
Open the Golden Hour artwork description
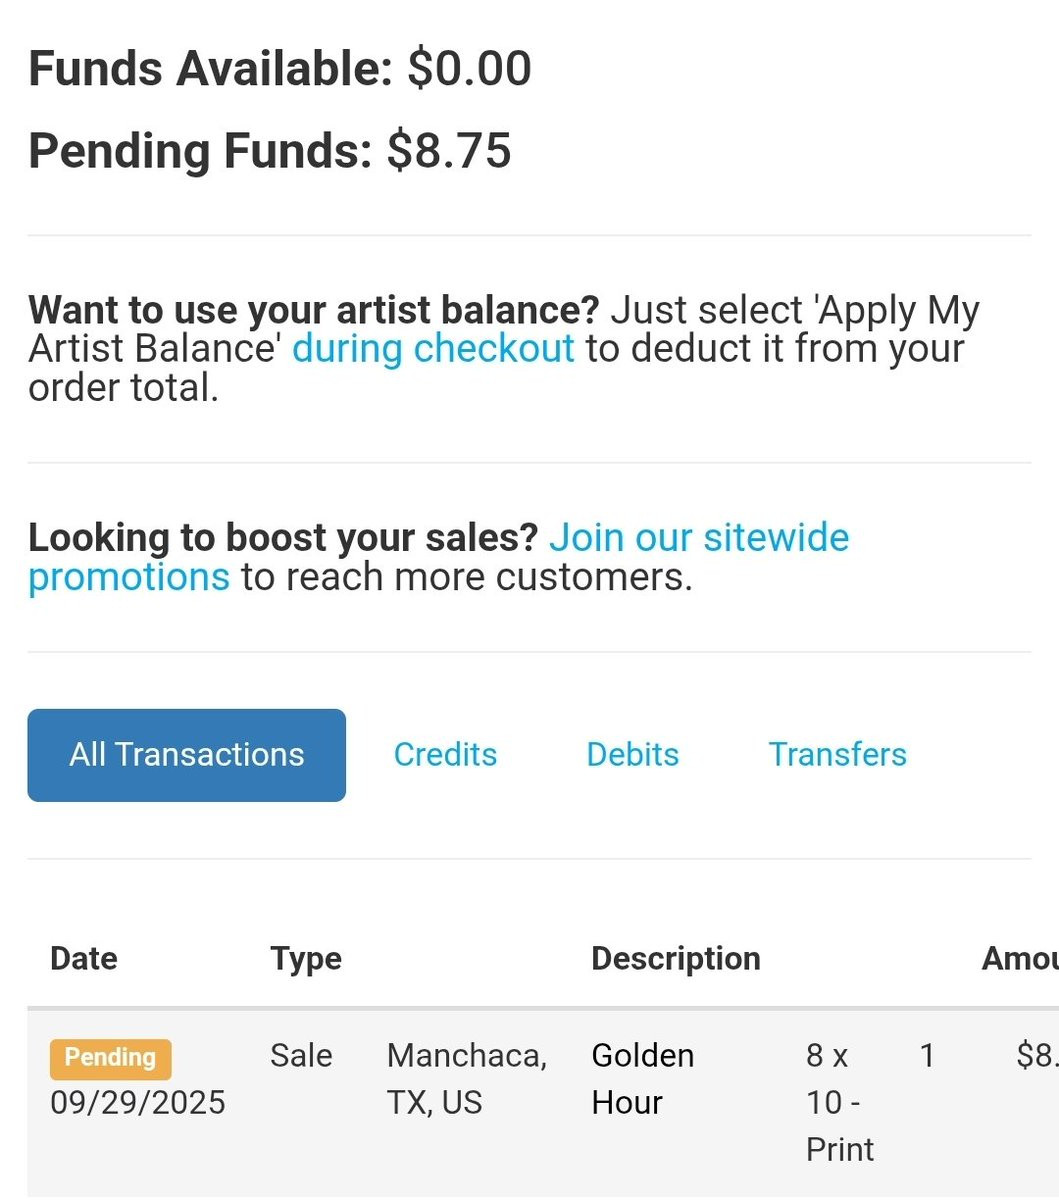pos(642,1078)
